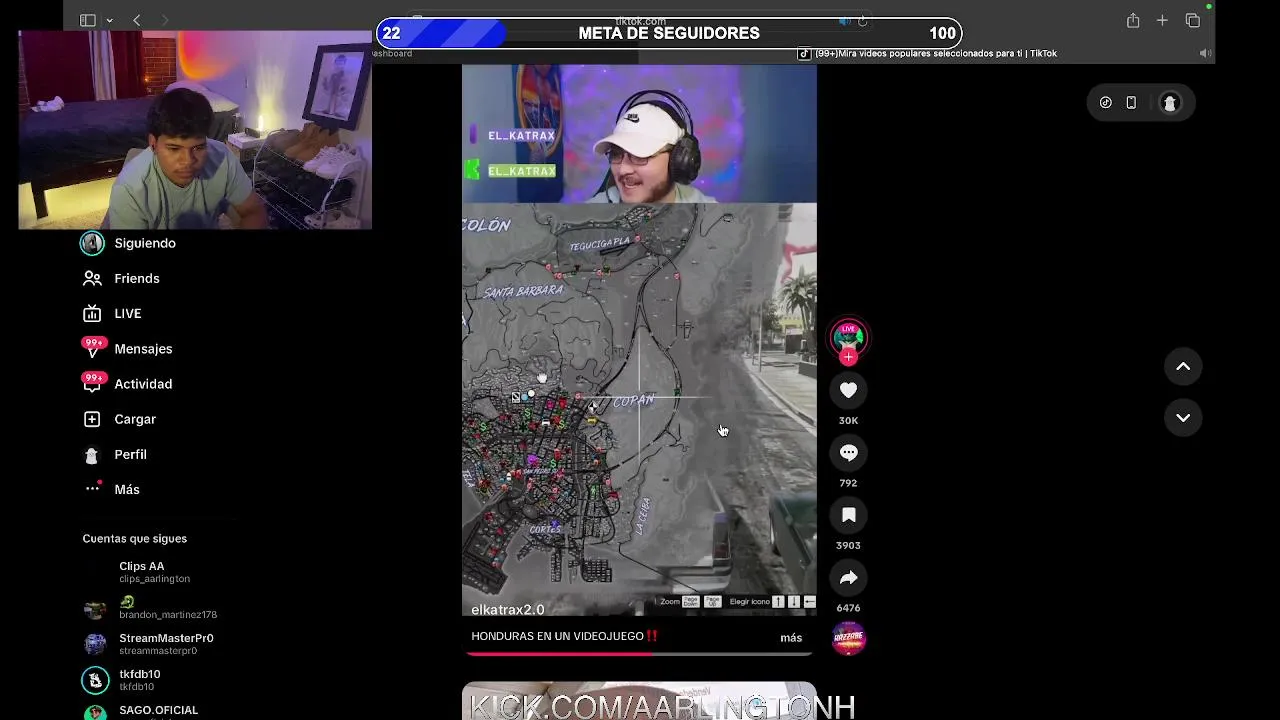Toggle the Safari sidebar panel

pyautogui.click(x=88, y=20)
